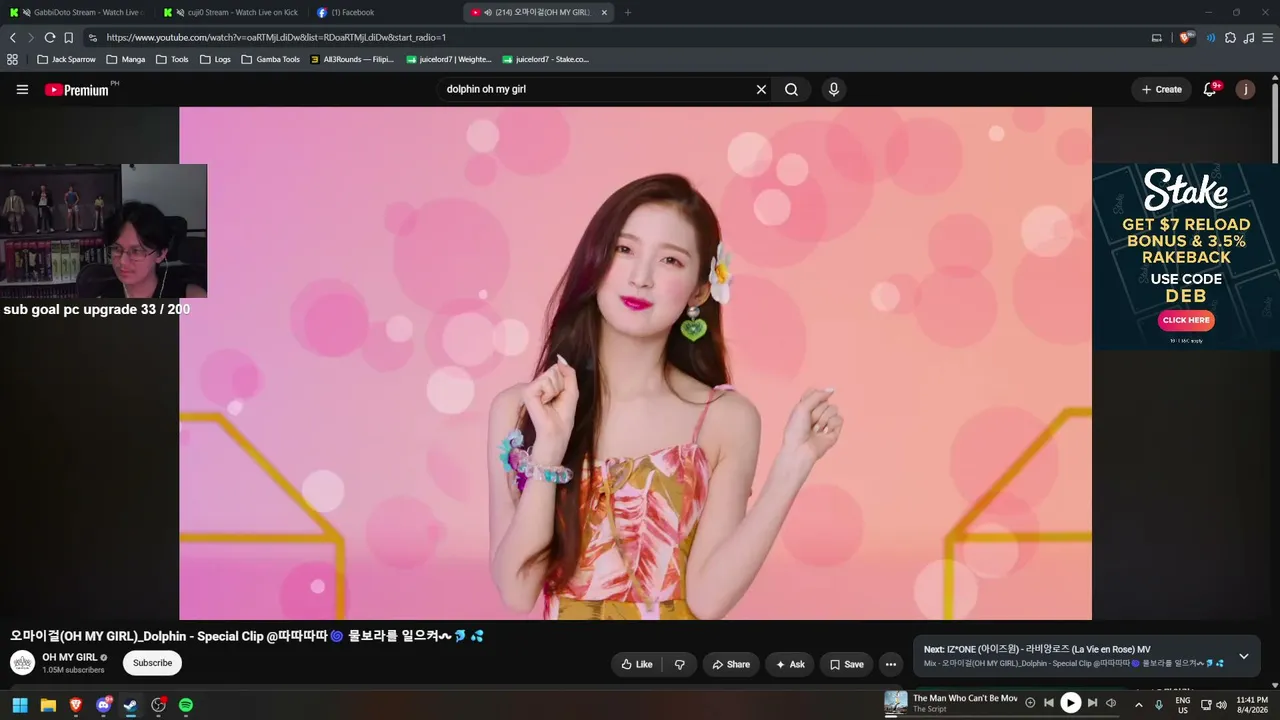Open the YouTube guide hamburger menu
Image resolution: width=1280 pixels, height=720 pixels.
click(22, 89)
